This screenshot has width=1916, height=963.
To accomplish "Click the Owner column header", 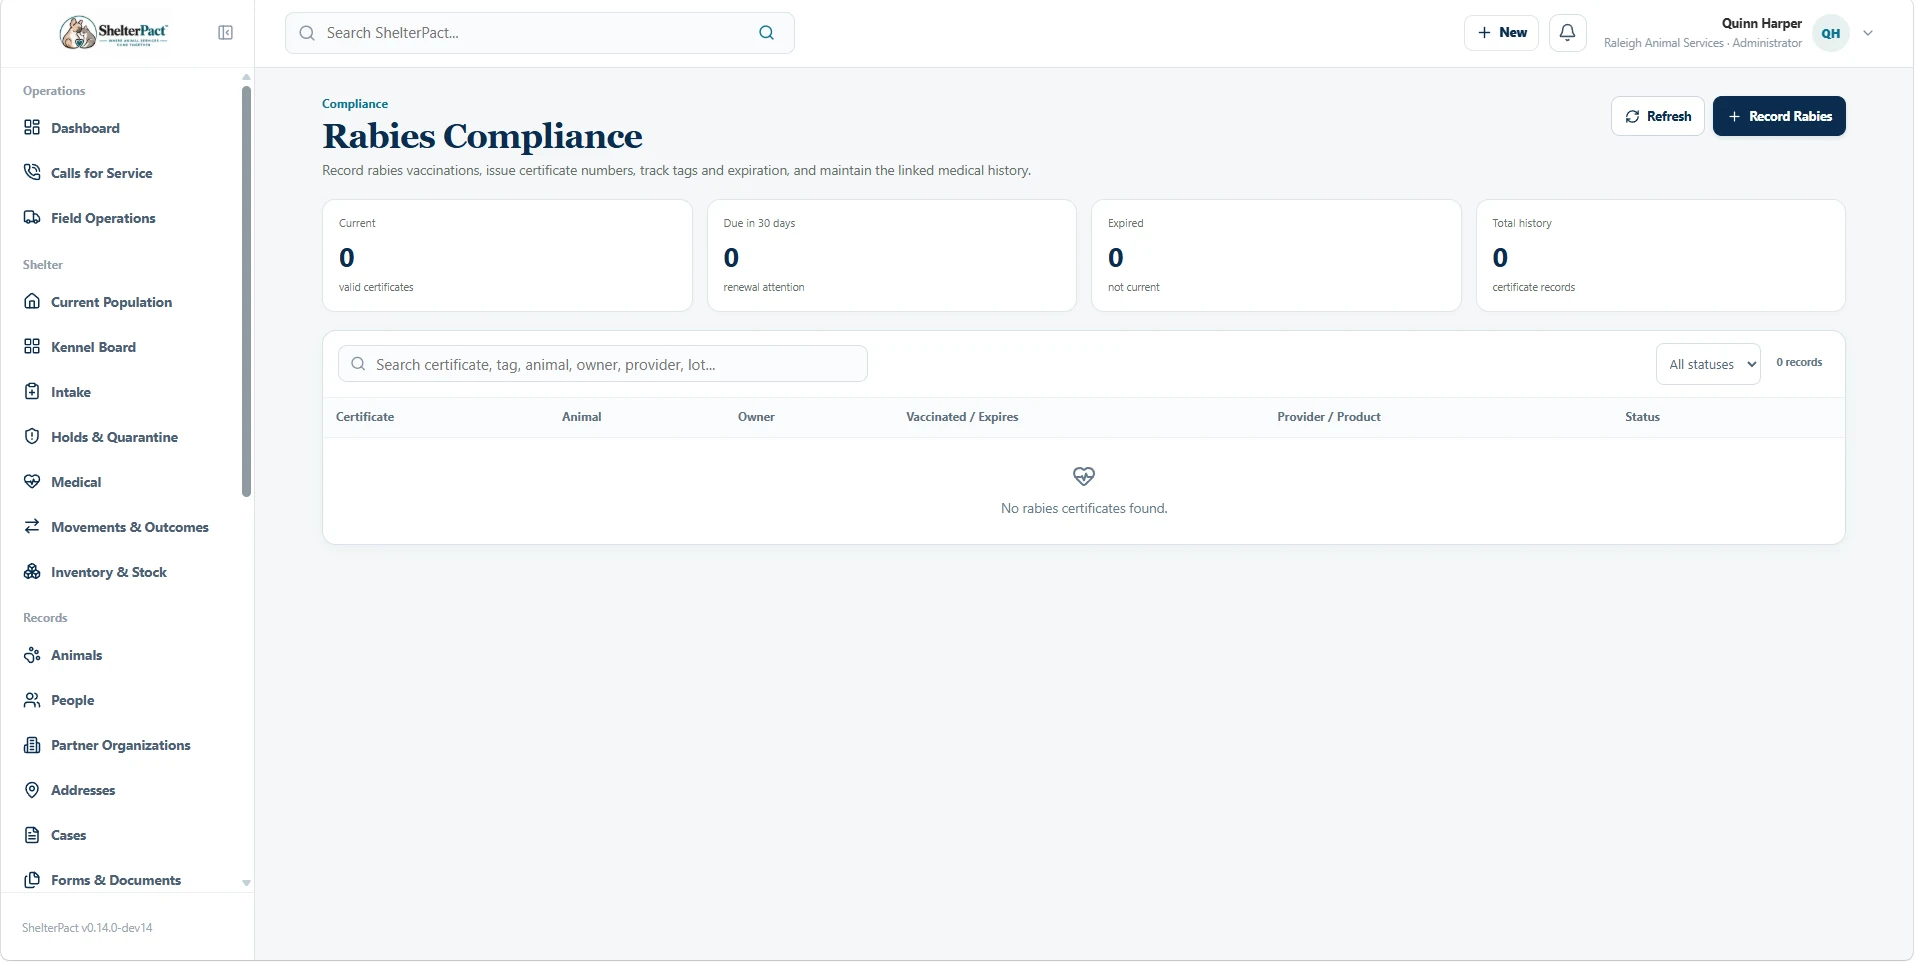I will [x=756, y=417].
